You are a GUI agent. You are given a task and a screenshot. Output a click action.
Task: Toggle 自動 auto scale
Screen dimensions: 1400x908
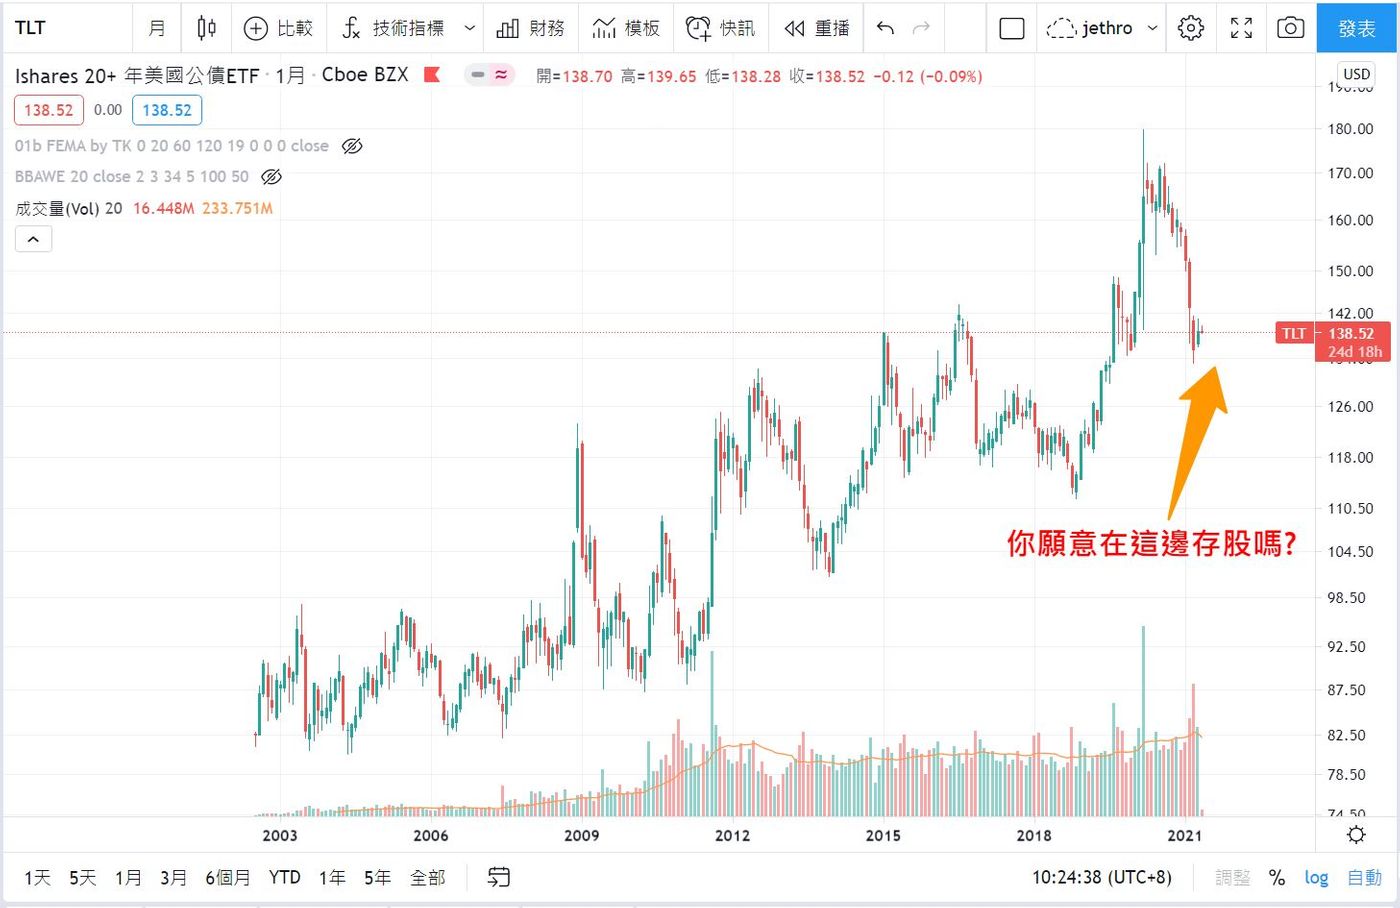pos(1364,877)
